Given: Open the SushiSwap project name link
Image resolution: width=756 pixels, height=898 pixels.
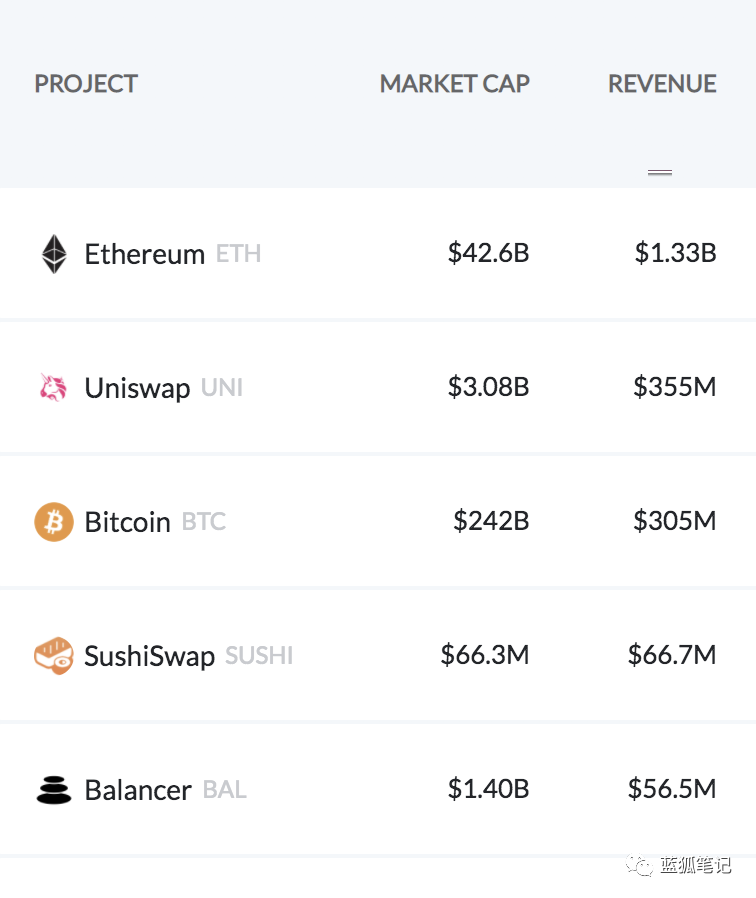Looking at the screenshot, I should click(149, 656).
